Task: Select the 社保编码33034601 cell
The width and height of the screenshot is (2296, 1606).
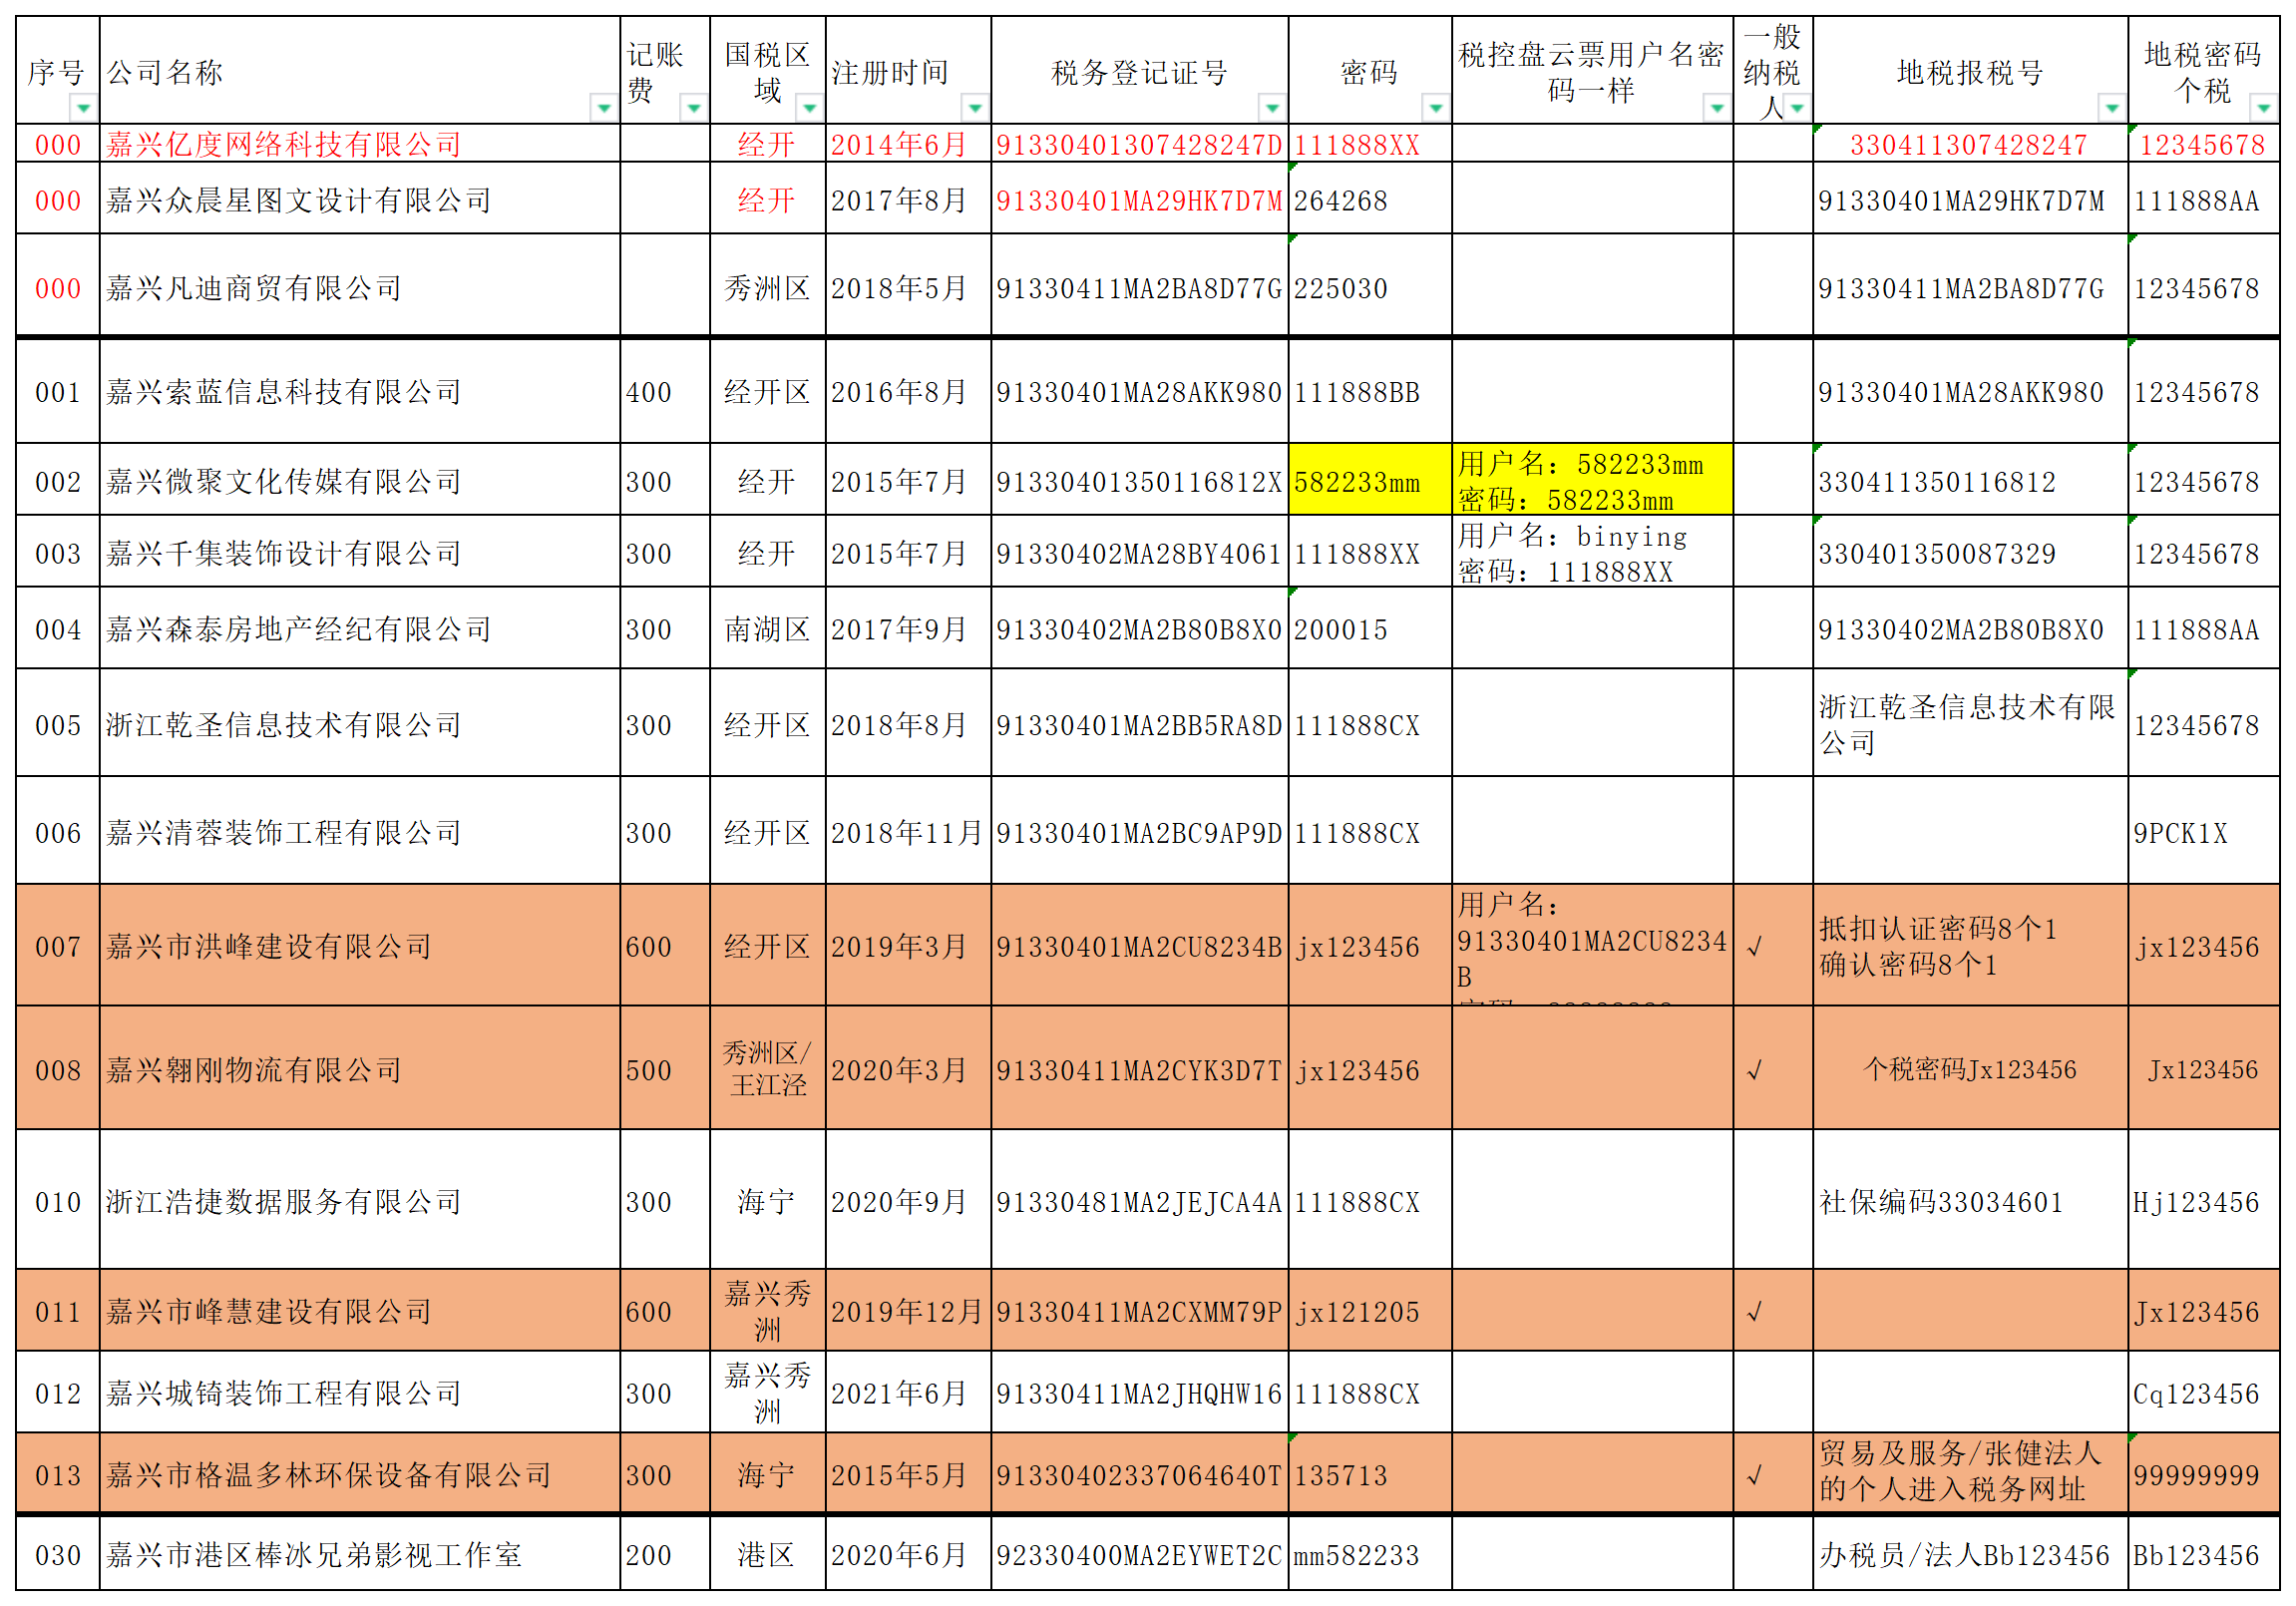Action: [1940, 1202]
